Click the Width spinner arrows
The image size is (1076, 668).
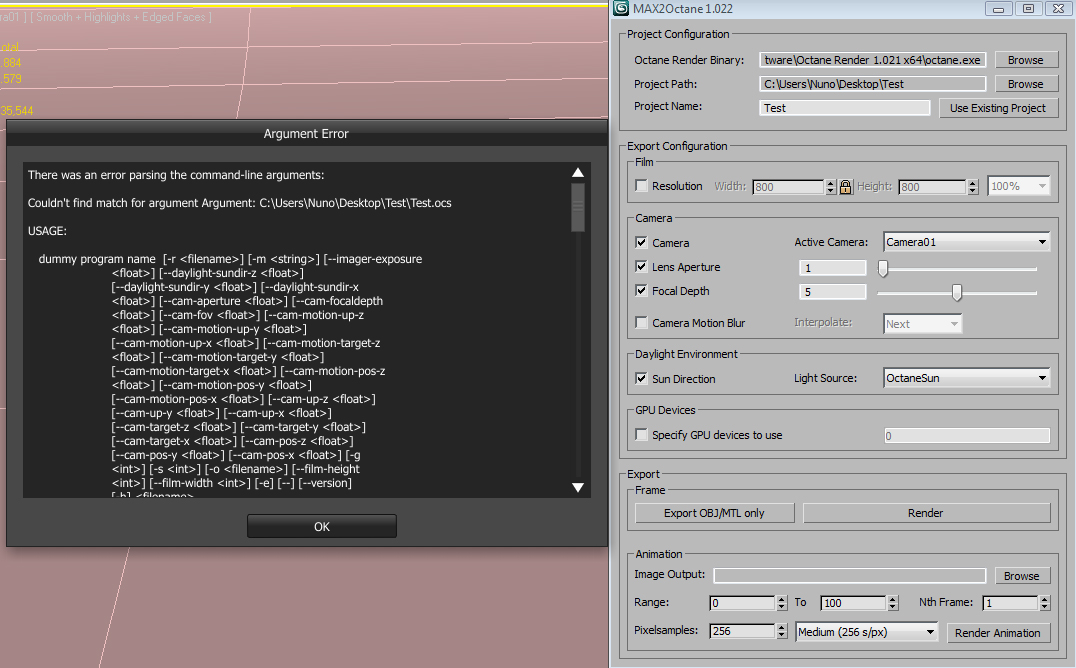click(x=831, y=187)
